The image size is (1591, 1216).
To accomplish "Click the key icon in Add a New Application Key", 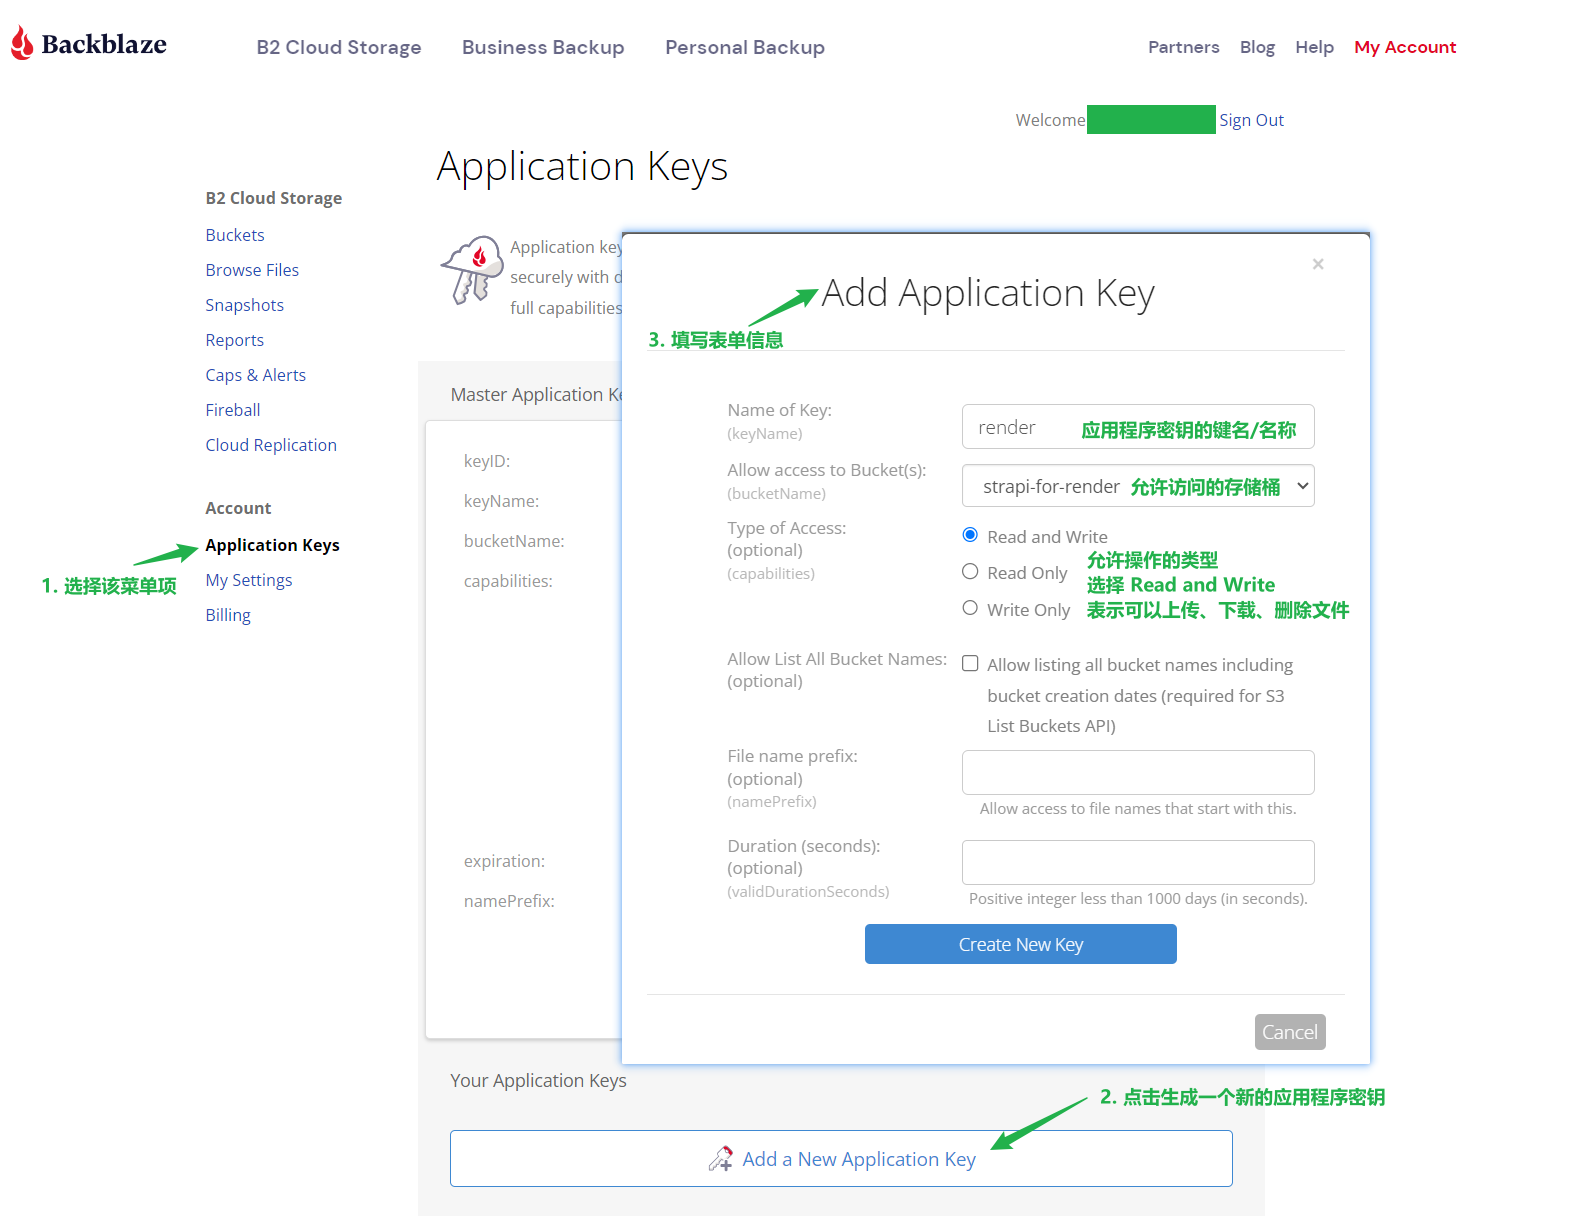I will (x=720, y=1159).
